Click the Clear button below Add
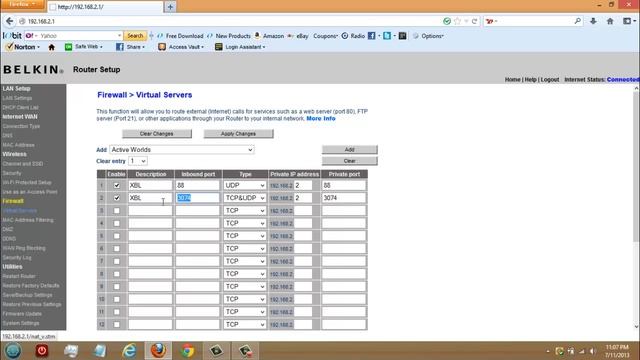The image size is (640, 360). tap(349, 161)
